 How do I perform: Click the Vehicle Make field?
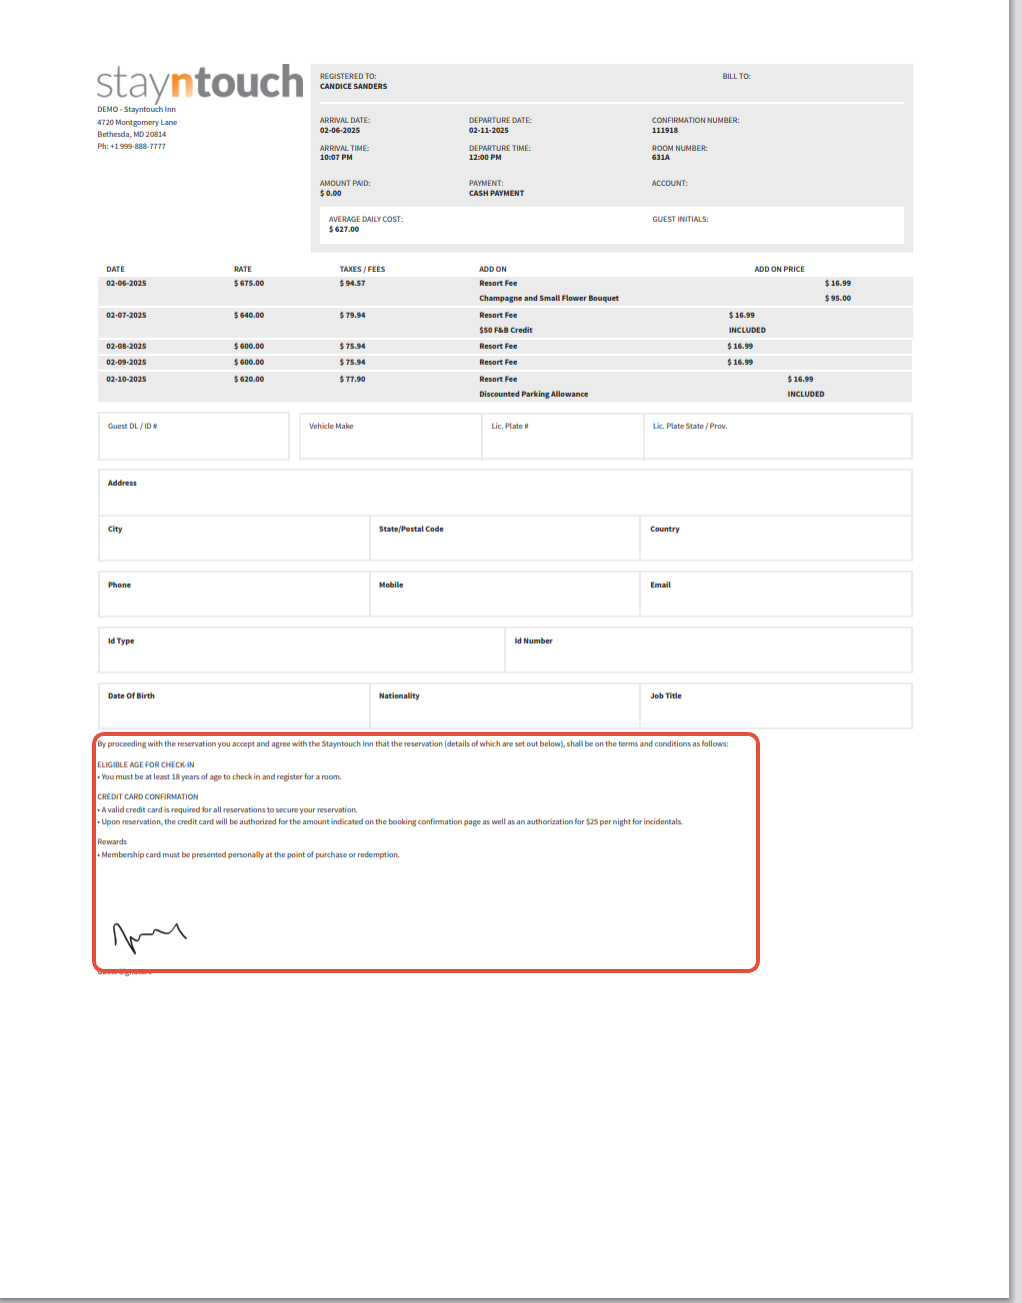(x=391, y=436)
